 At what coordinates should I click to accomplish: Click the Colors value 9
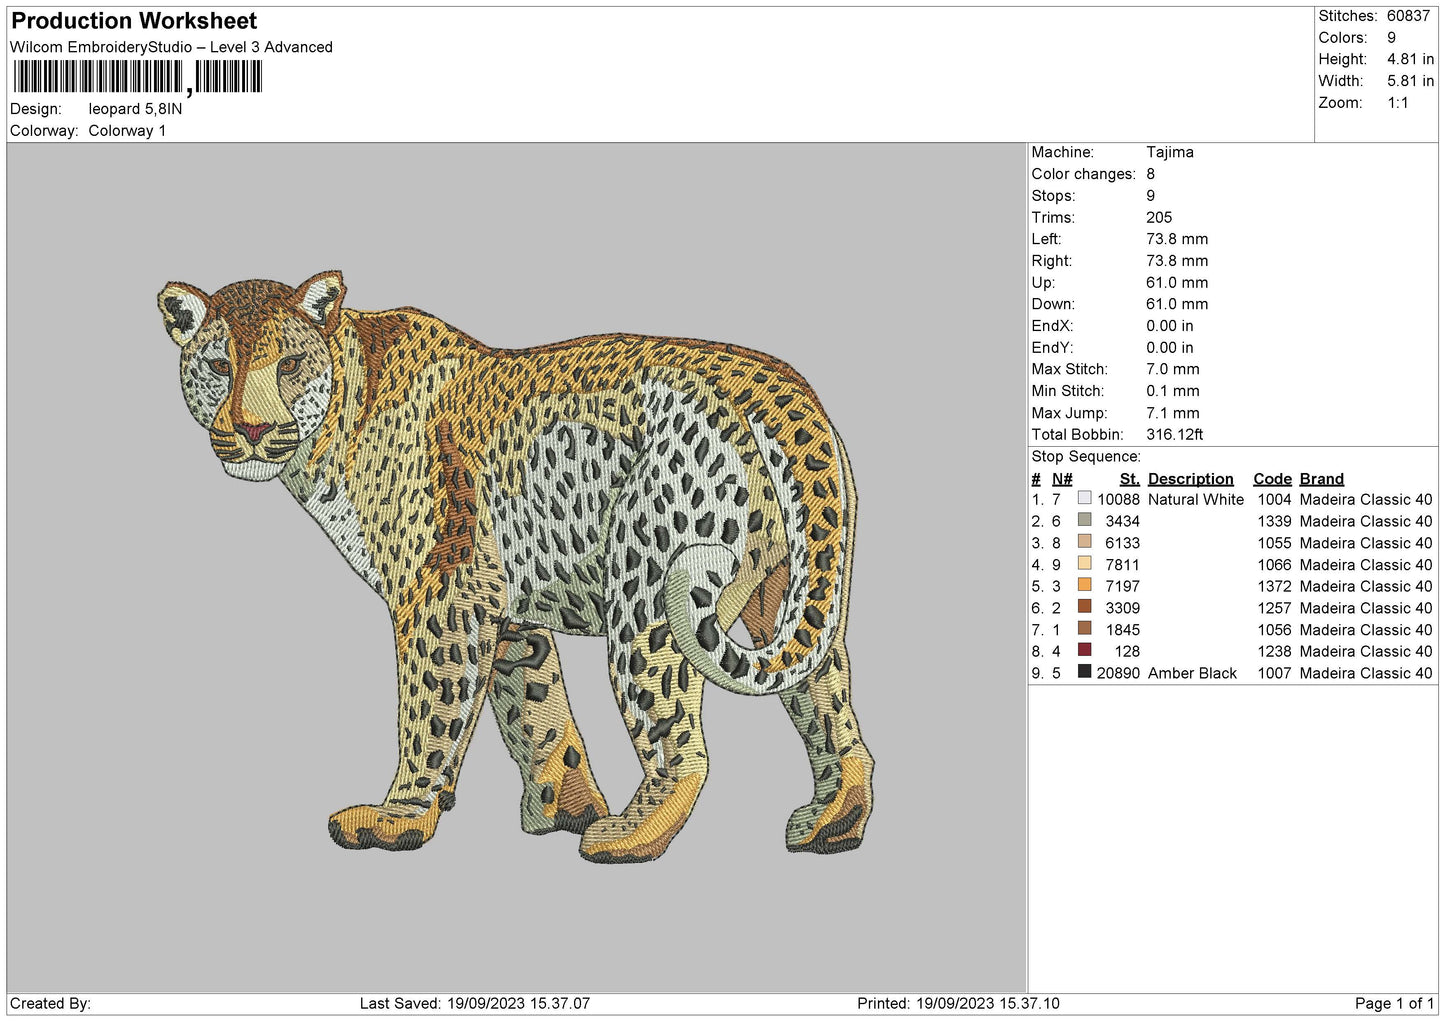(x=1391, y=38)
